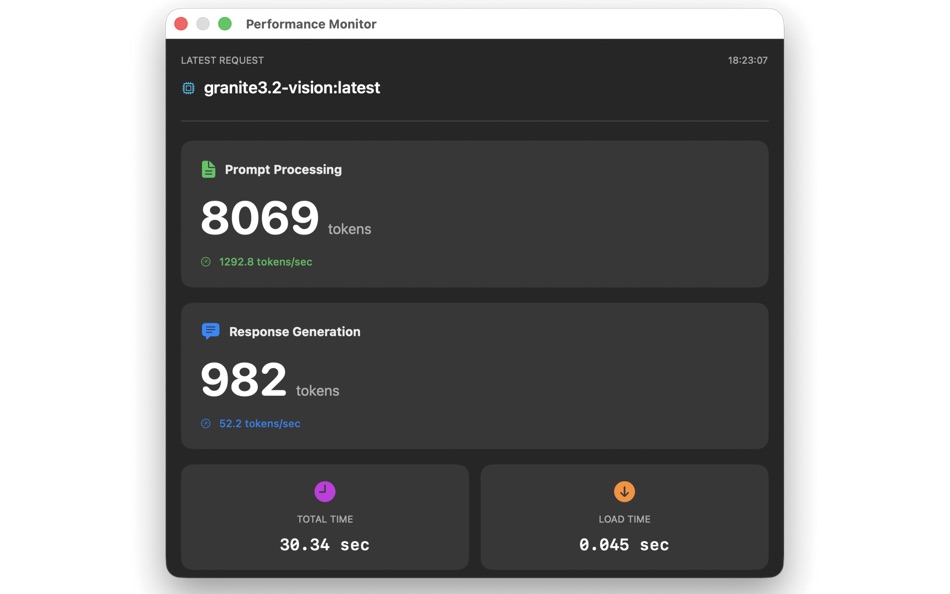Image resolution: width=950 pixels, height=594 pixels.
Task: Select the Load Time card
Action: [624, 517]
